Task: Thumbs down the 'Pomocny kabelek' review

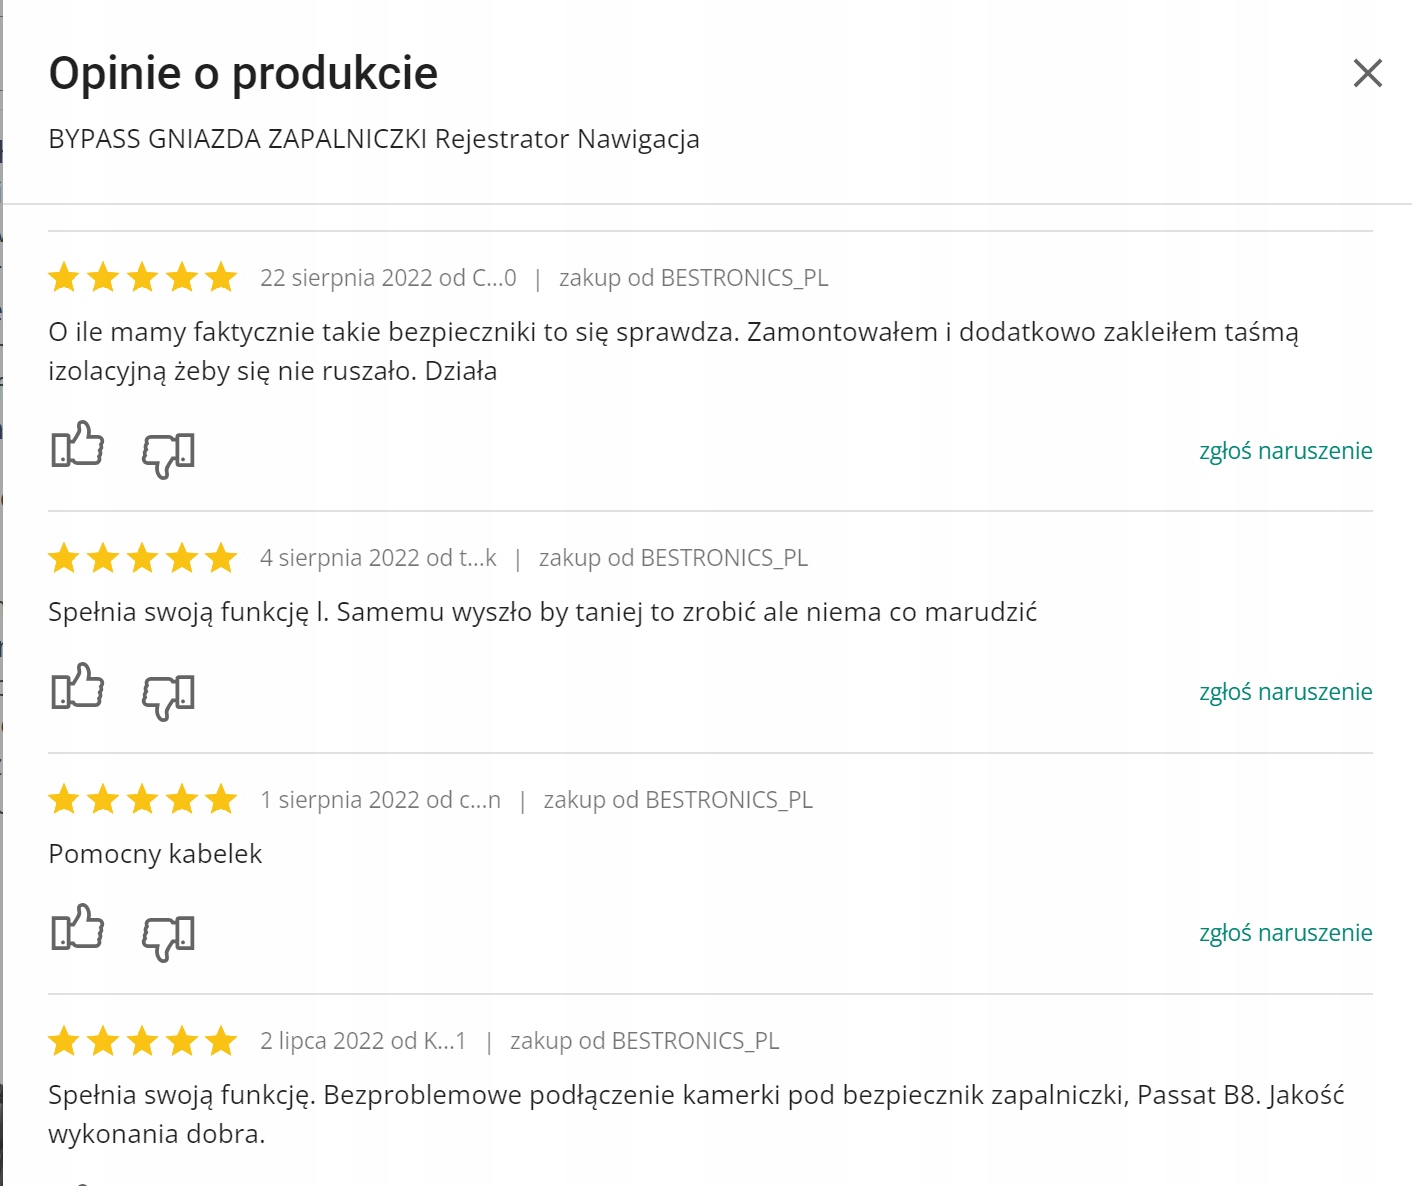Action: click(168, 937)
